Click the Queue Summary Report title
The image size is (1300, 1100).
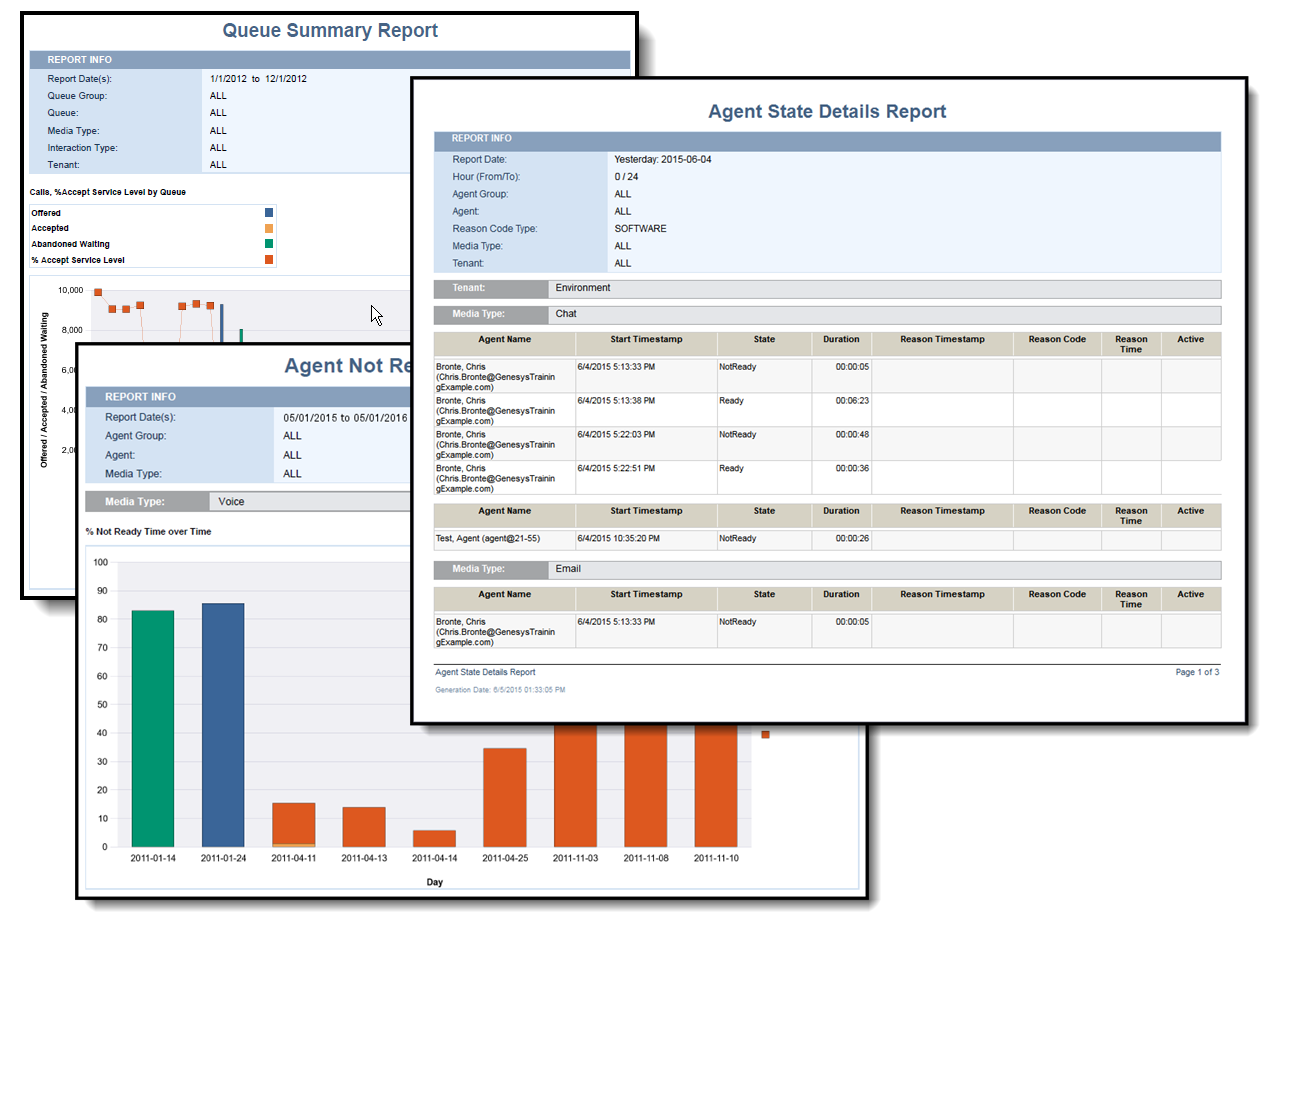[330, 31]
